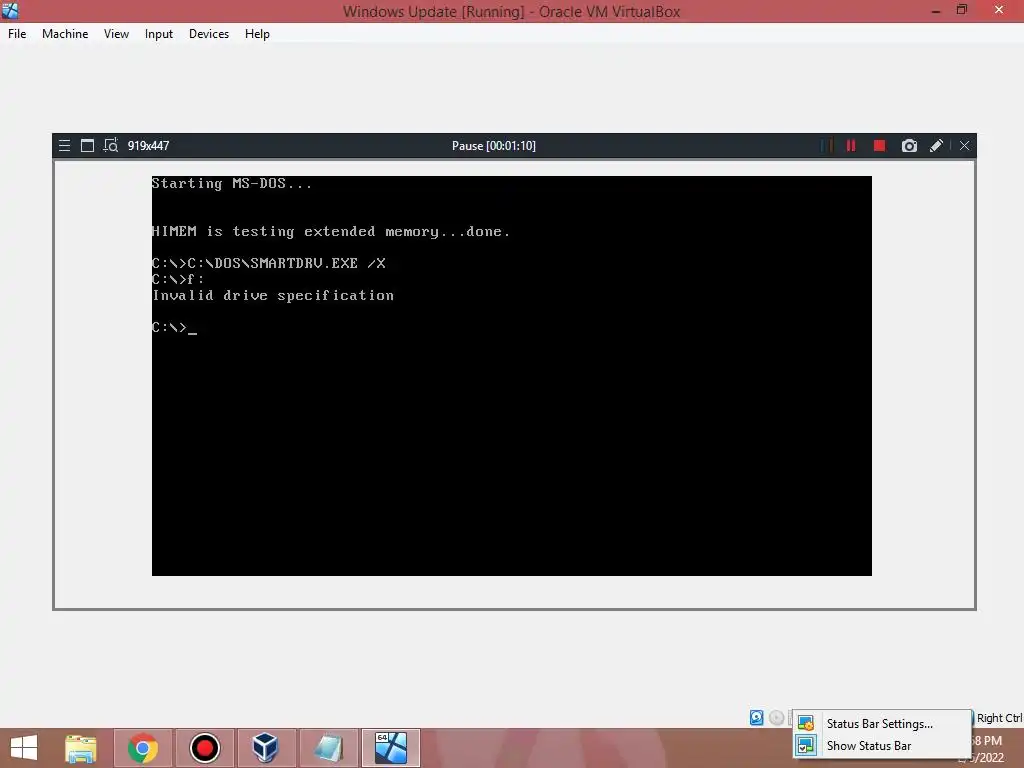The width and height of the screenshot is (1024, 768).
Task: Activate the pencil drawing tool
Action: 936,146
